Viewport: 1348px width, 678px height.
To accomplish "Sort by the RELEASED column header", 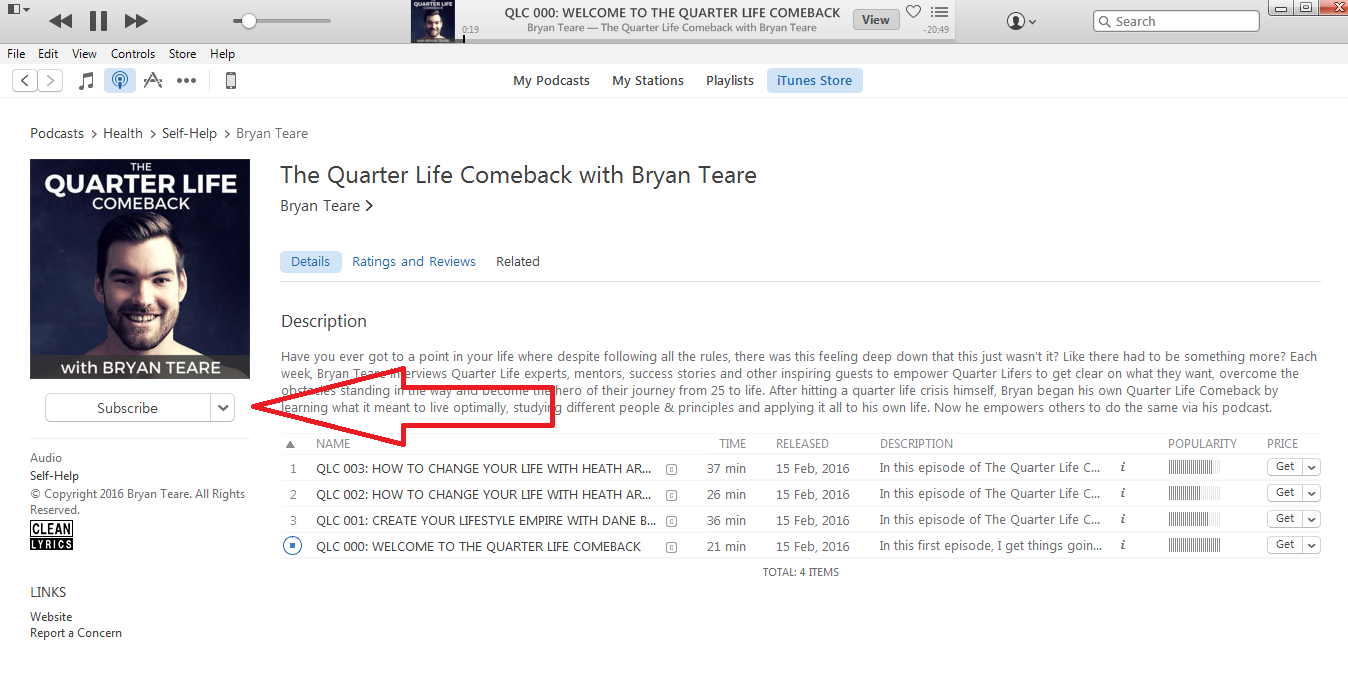I will coord(802,444).
